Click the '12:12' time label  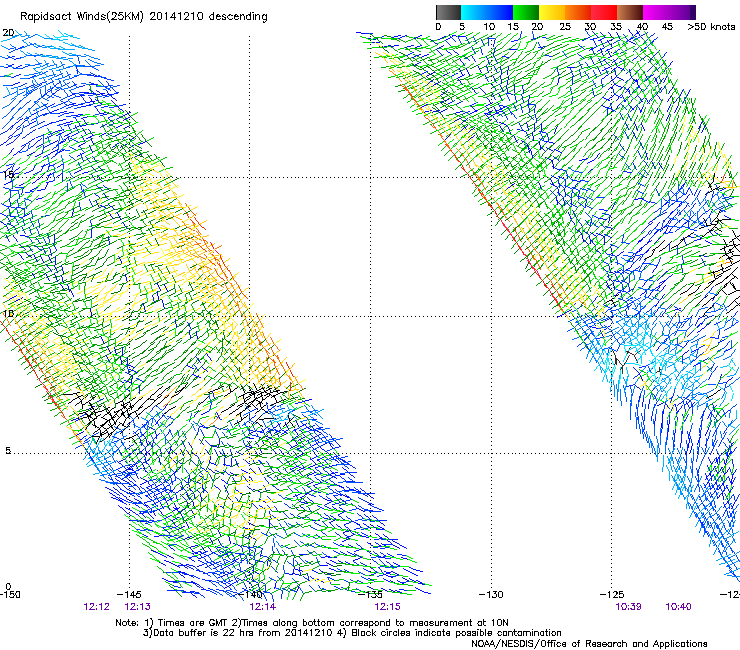tap(96, 607)
